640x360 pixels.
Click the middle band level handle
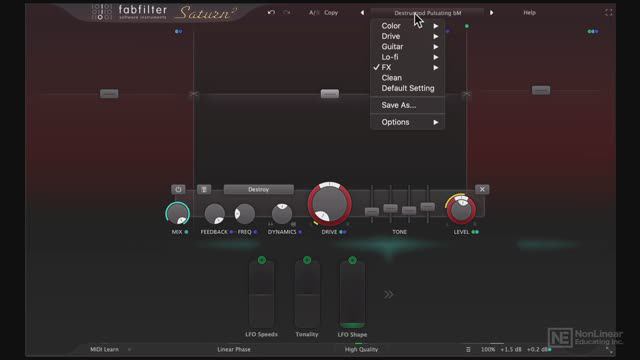coord(330,94)
